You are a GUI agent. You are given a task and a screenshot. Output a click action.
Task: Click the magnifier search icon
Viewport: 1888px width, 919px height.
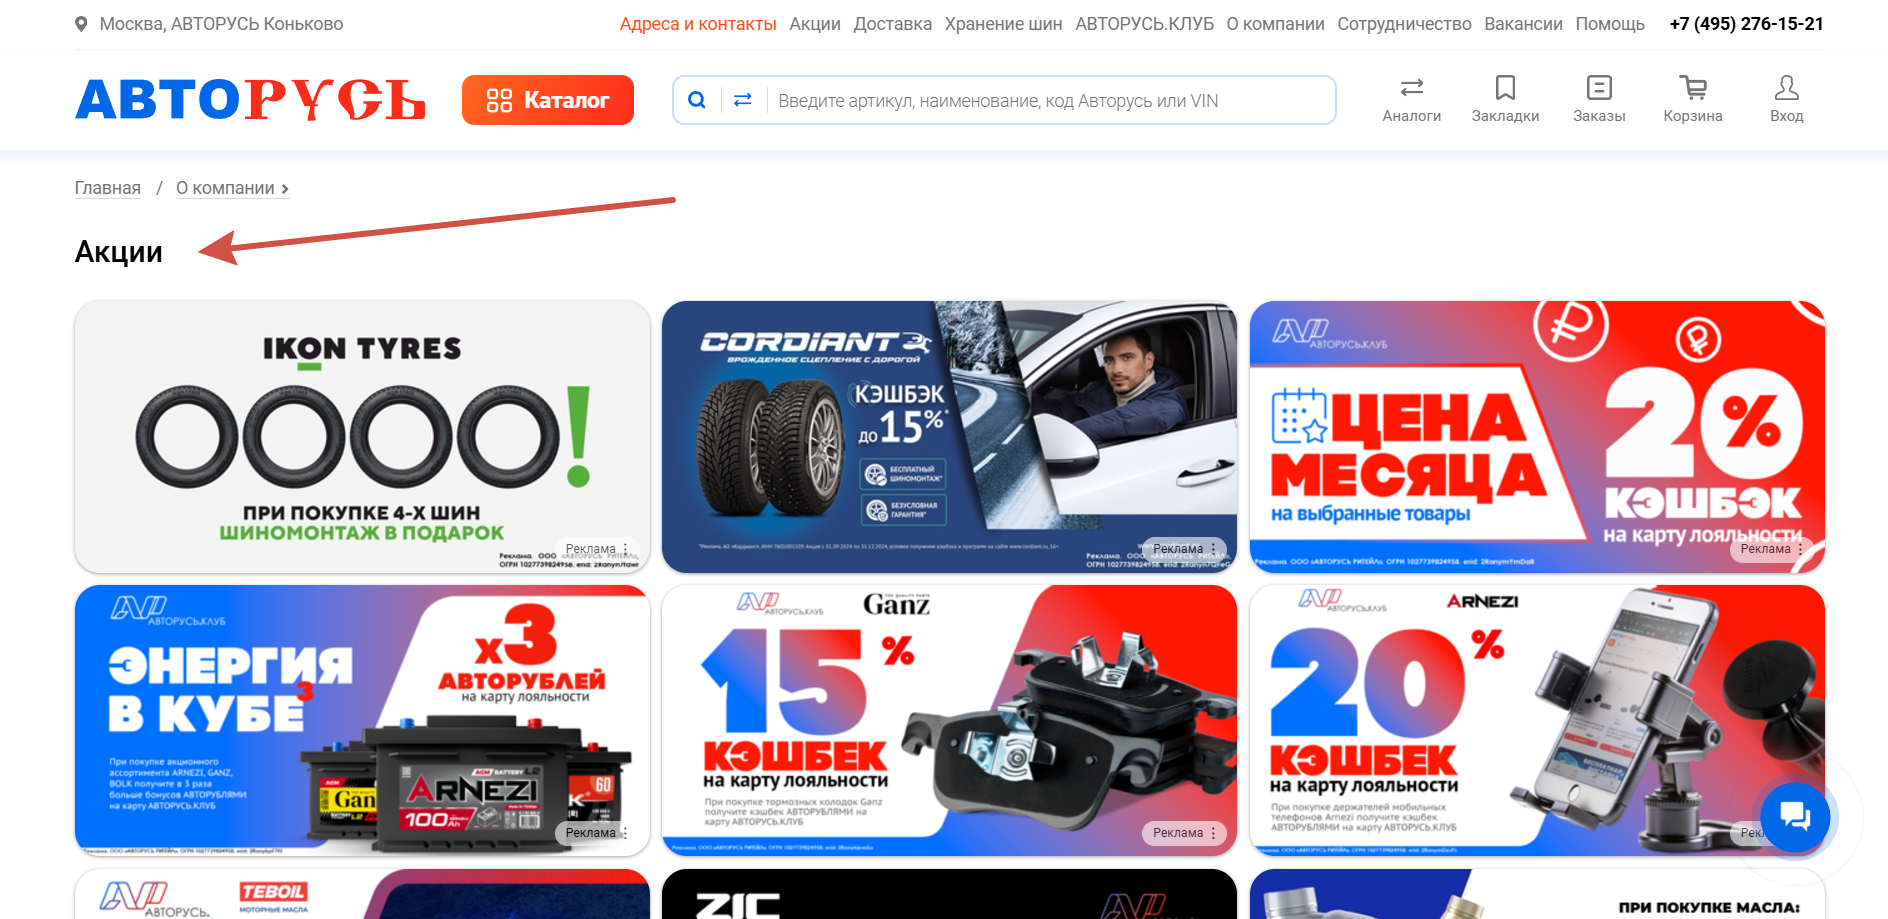[697, 100]
